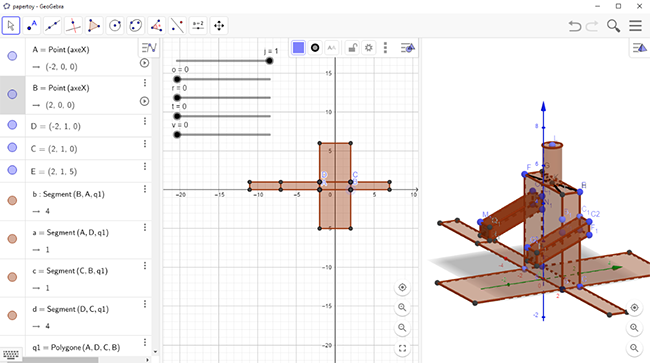Viewport: 650px width, 363px height.
Task: Toggle the 3D view style bar button
Action: [640, 48]
